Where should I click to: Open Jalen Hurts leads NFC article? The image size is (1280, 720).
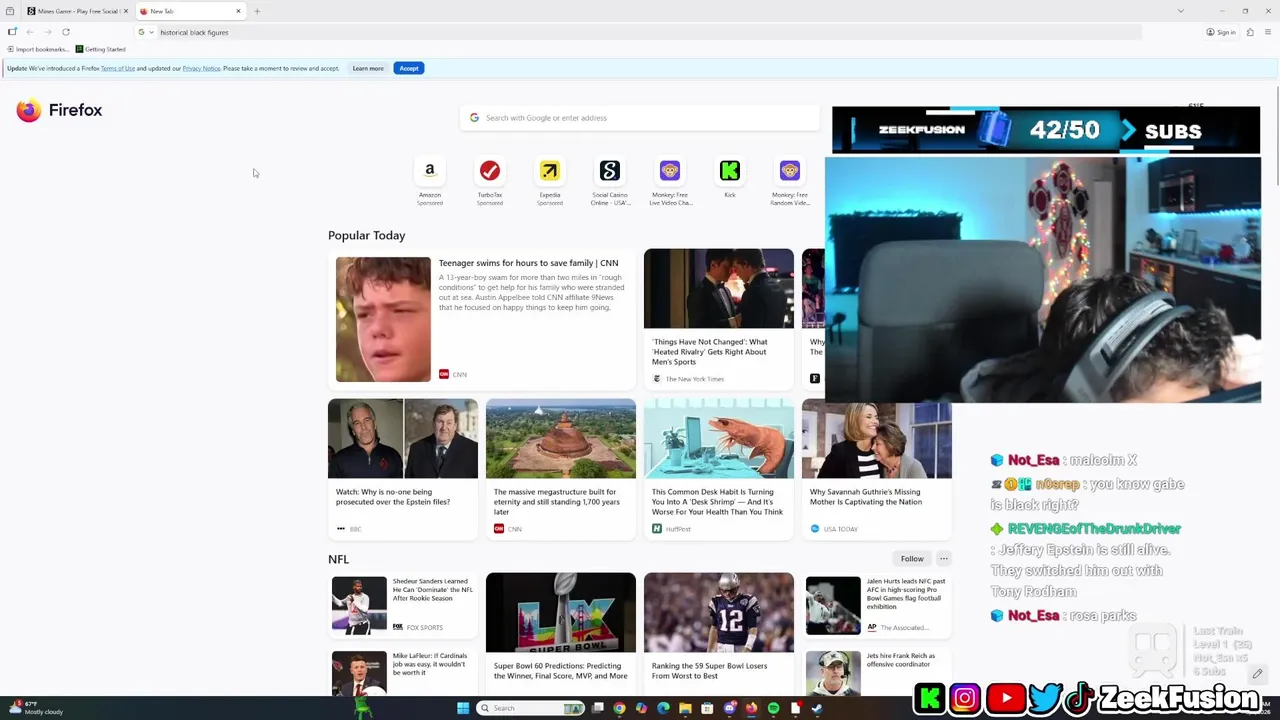[x=877, y=605]
